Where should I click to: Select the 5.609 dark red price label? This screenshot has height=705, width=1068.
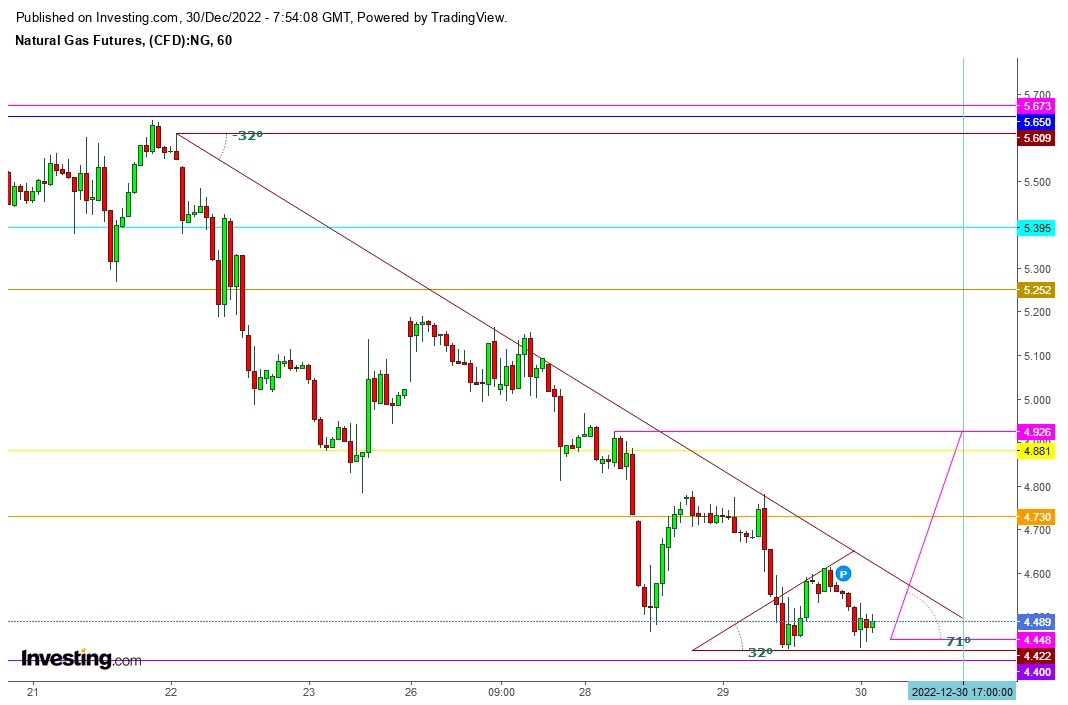point(1036,138)
